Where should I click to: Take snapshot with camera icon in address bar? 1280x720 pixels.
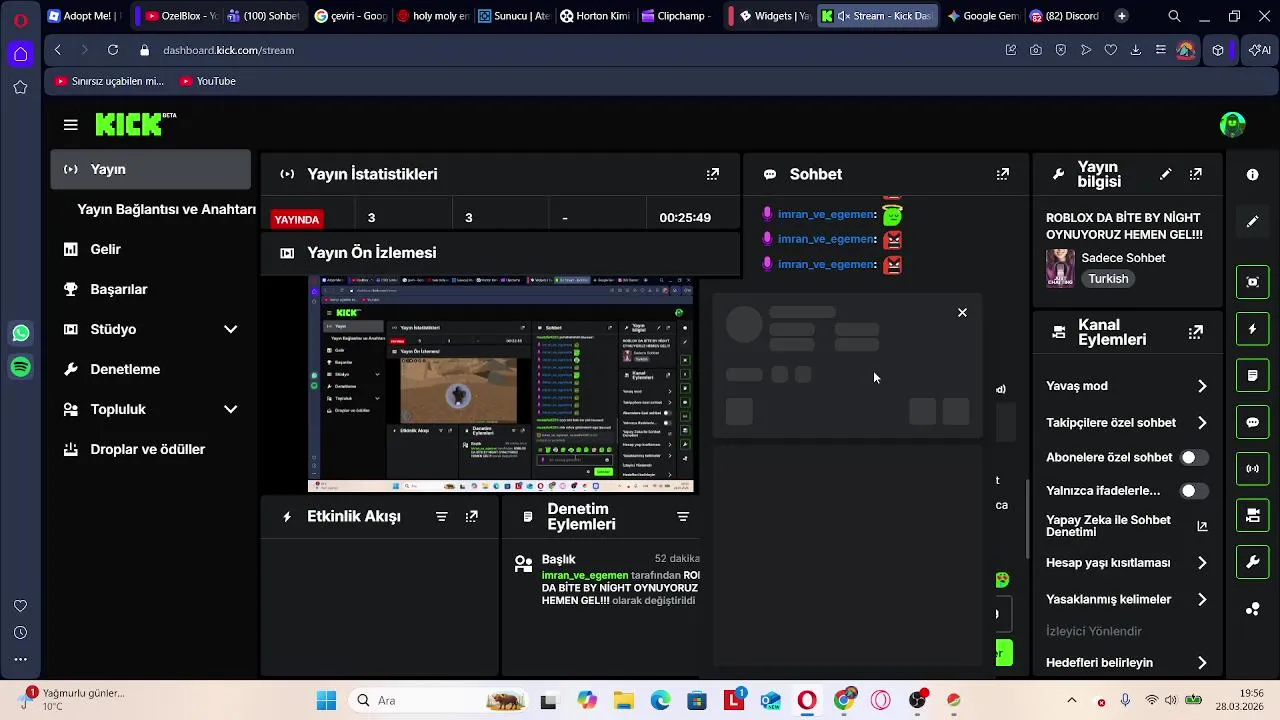coord(1035,50)
